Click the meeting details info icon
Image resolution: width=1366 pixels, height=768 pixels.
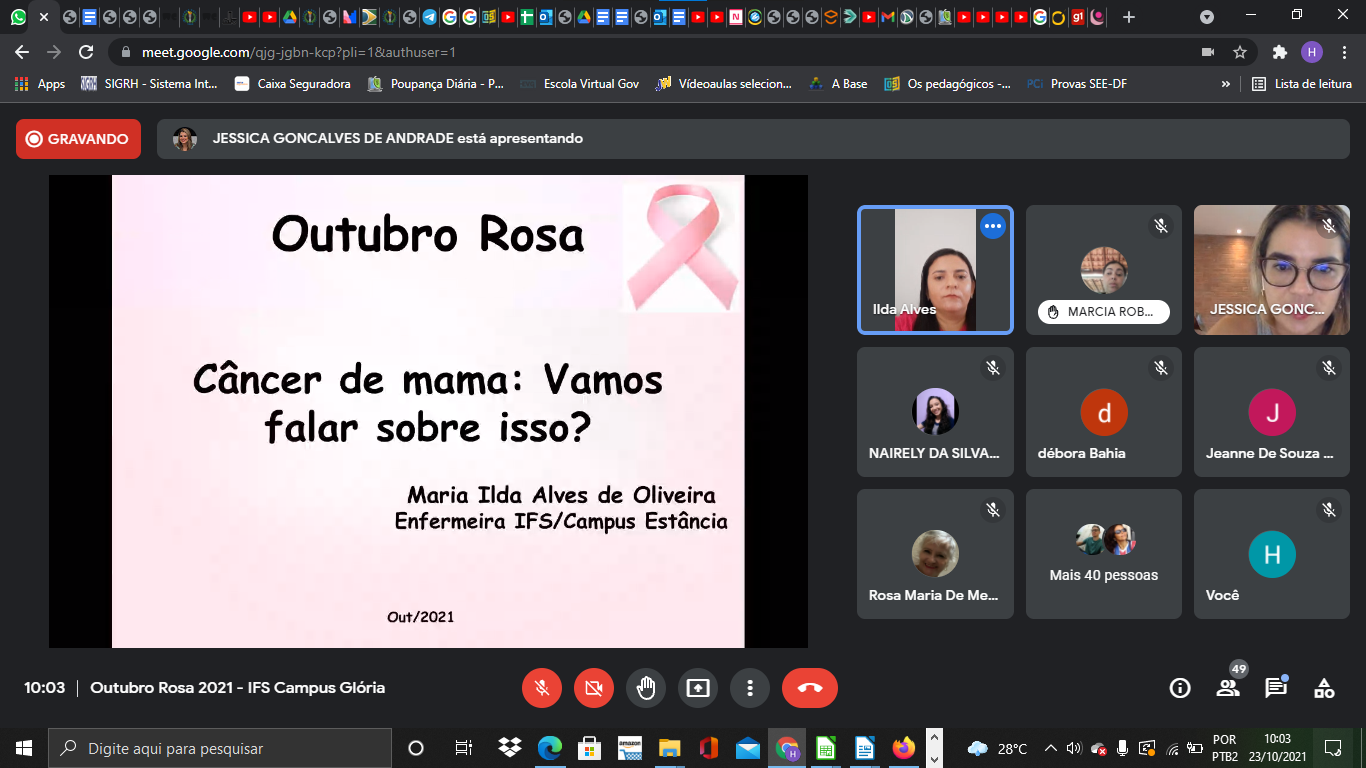point(1180,688)
